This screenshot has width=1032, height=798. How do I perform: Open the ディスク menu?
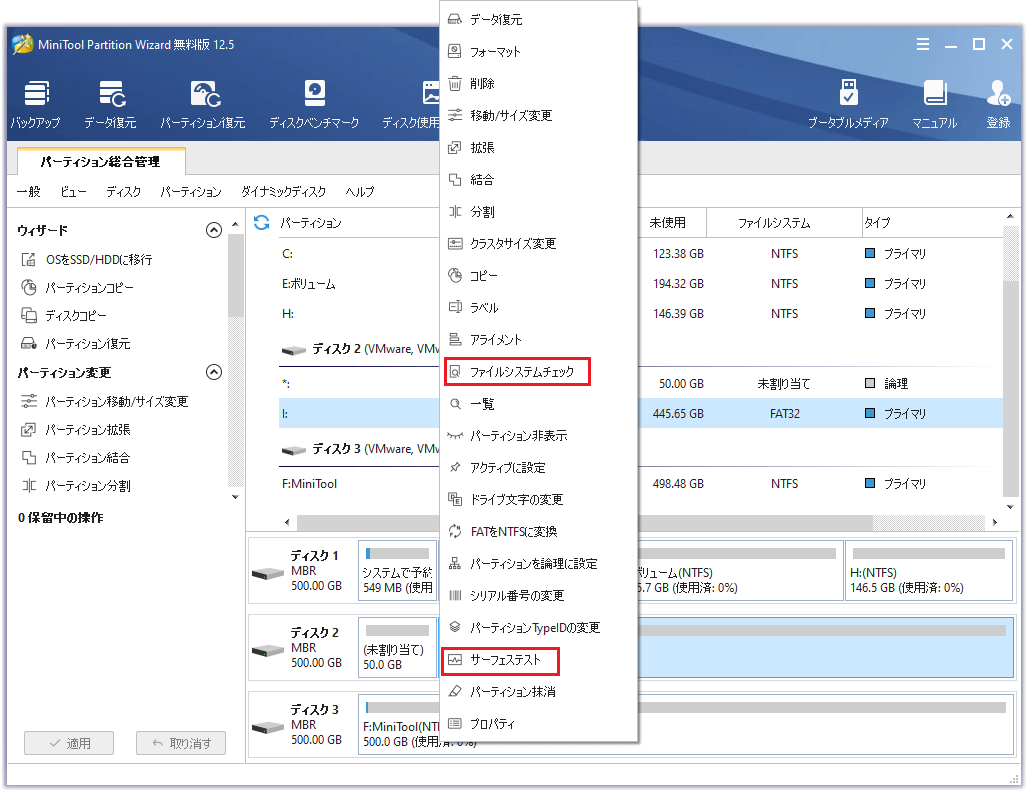(x=124, y=192)
